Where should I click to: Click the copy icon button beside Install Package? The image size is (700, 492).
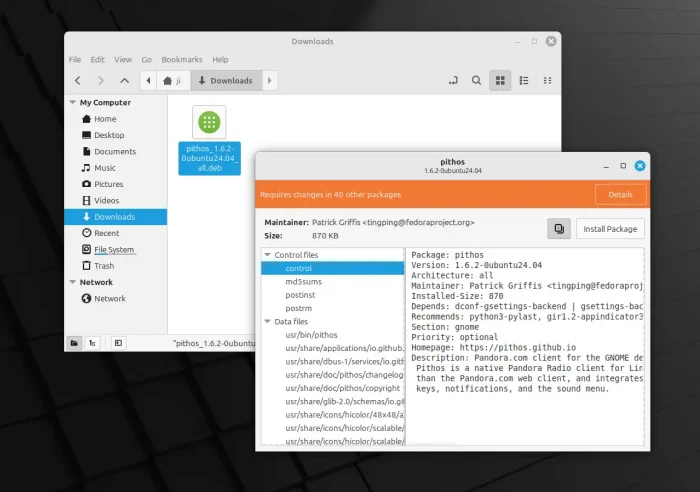click(x=559, y=229)
